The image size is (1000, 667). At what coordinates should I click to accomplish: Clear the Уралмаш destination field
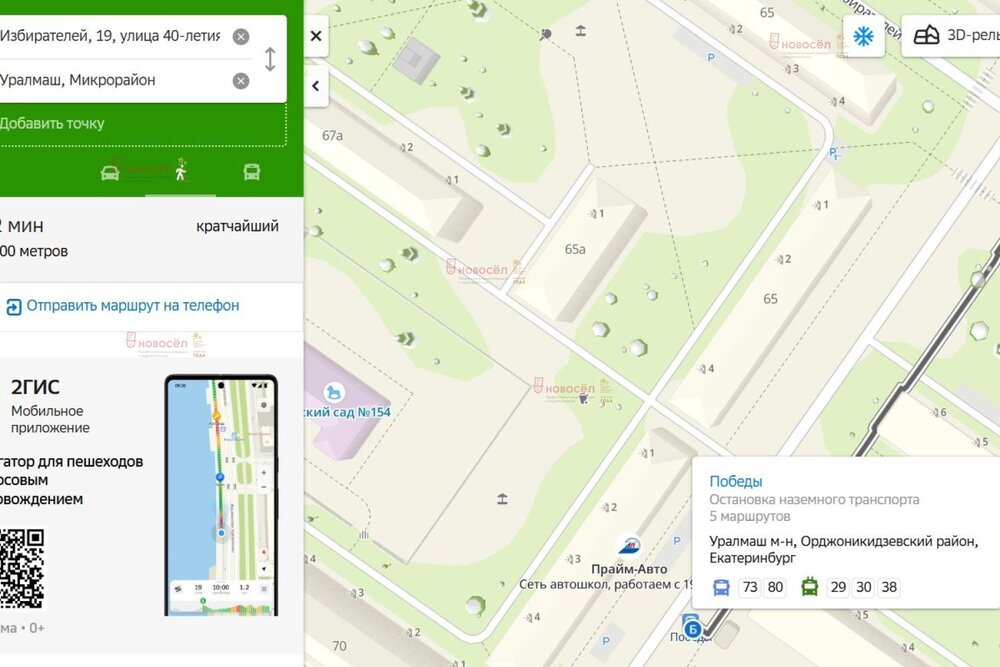(241, 81)
